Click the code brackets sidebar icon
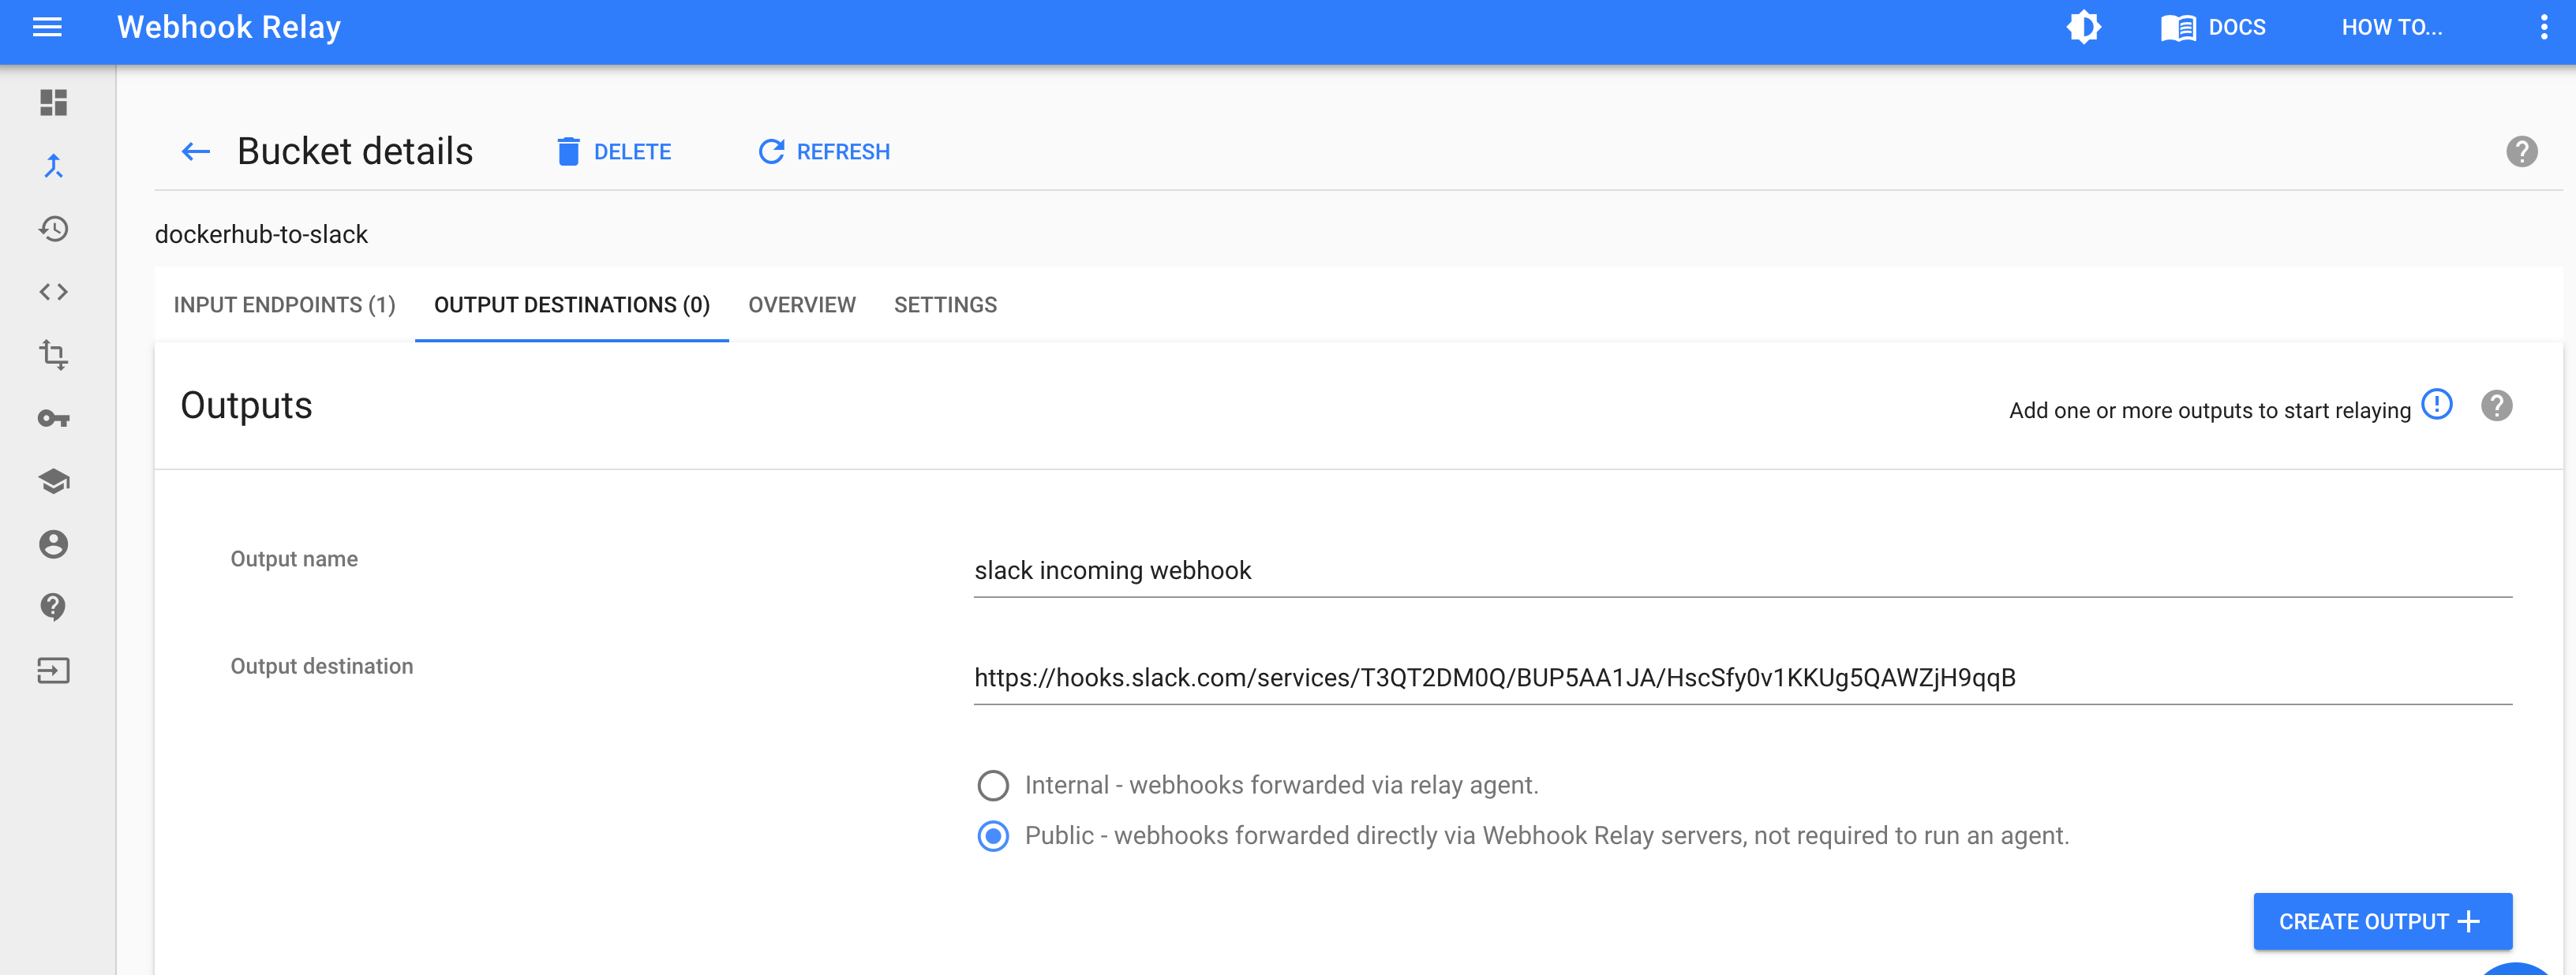 (53, 292)
